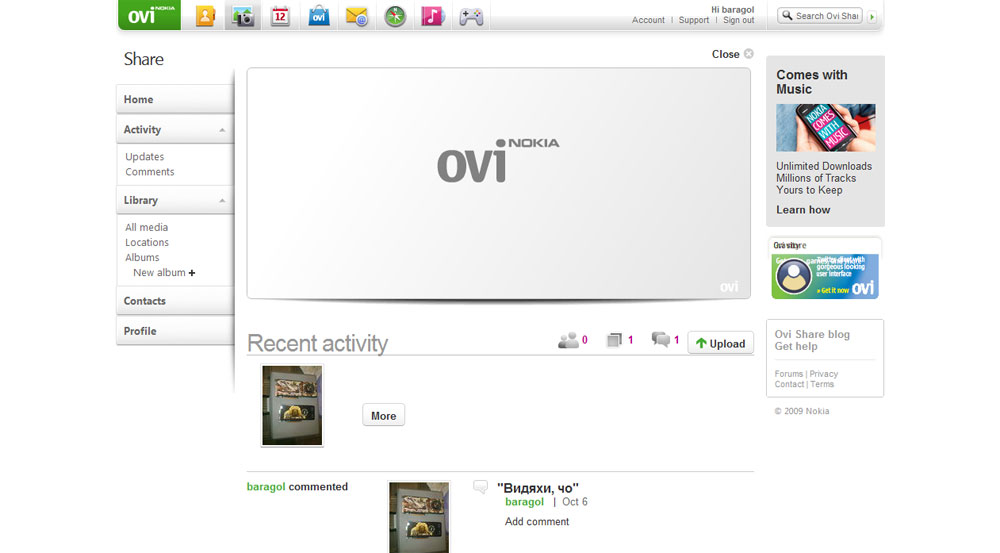Select Updates under Activity
The image size is (1000, 553).
144,157
